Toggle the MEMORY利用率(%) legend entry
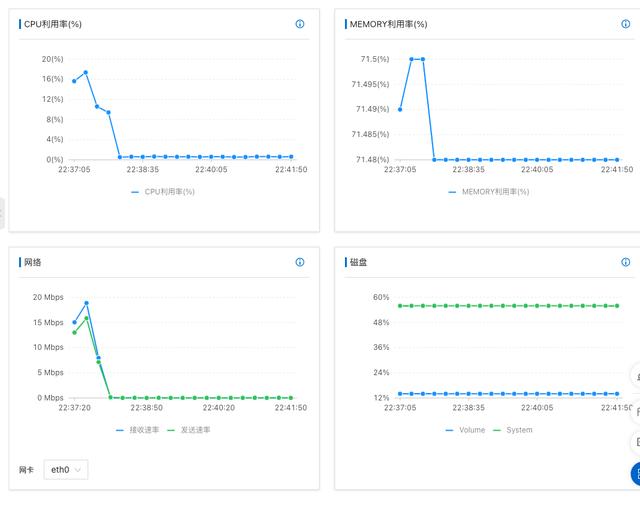Viewport: 640px width, 514px height. [489, 191]
